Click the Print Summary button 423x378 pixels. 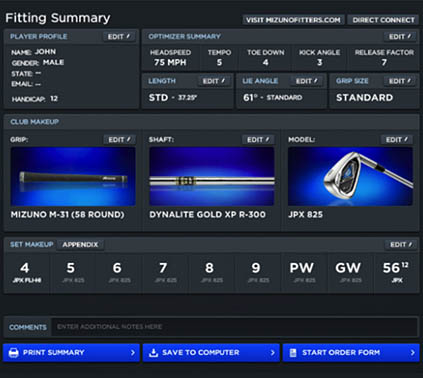71,353
